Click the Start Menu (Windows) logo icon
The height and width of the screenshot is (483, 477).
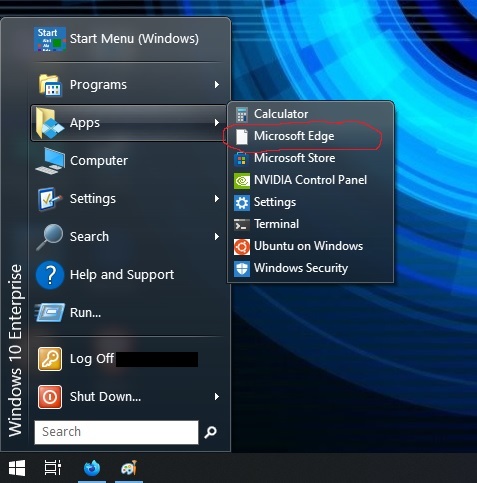click(x=50, y=39)
